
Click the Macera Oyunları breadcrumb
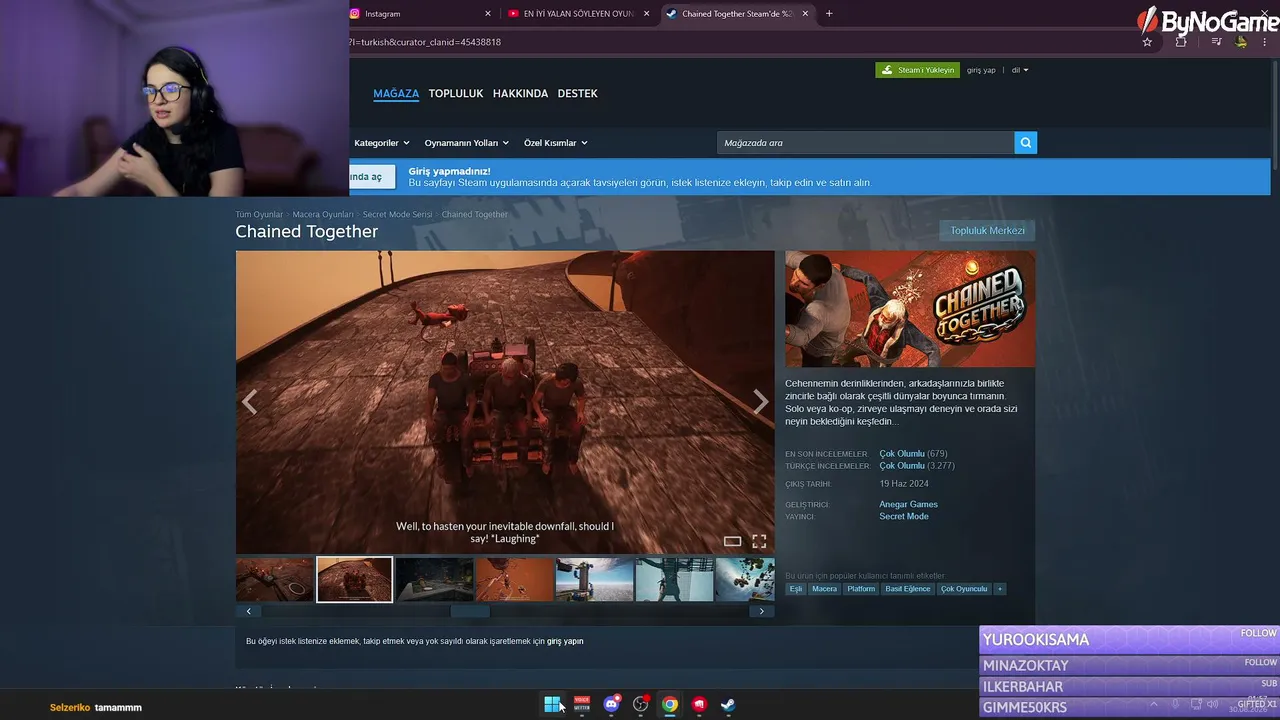[x=323, y=215]
